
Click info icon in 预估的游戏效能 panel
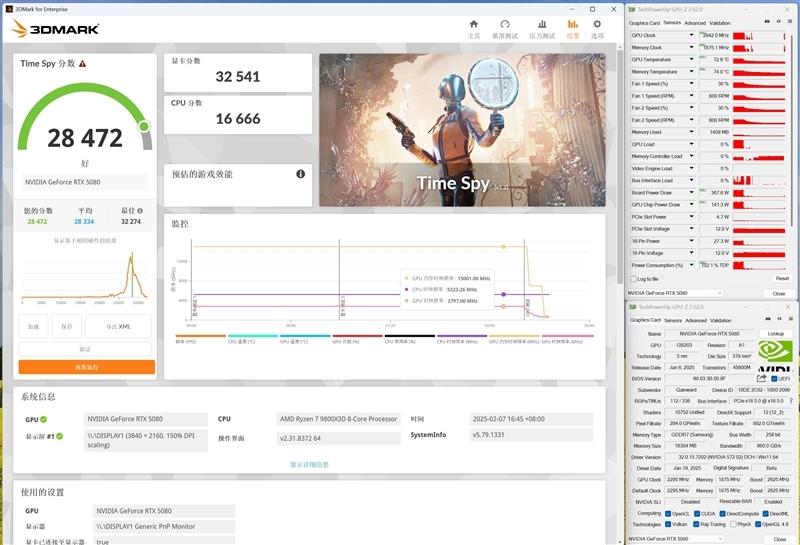[x=301, y=174]
